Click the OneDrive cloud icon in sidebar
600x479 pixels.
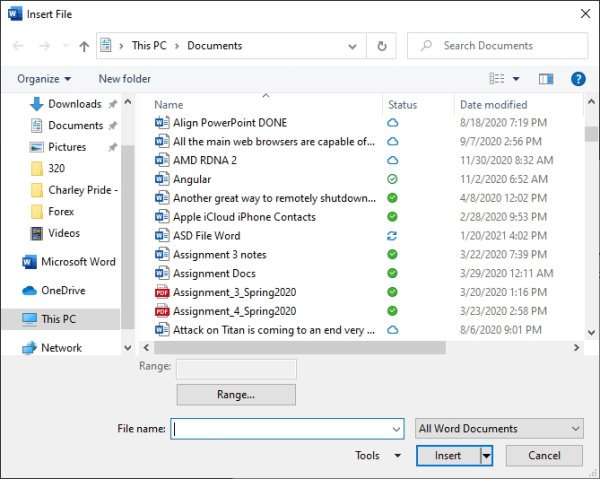29,291
